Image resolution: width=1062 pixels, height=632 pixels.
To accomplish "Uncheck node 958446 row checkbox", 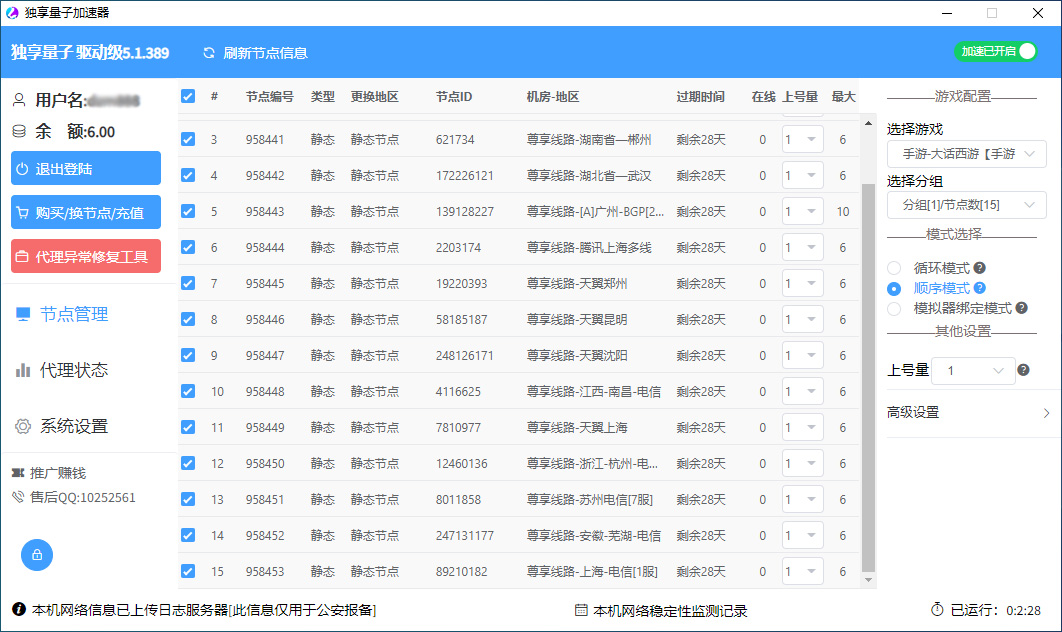I will (188, 319).
